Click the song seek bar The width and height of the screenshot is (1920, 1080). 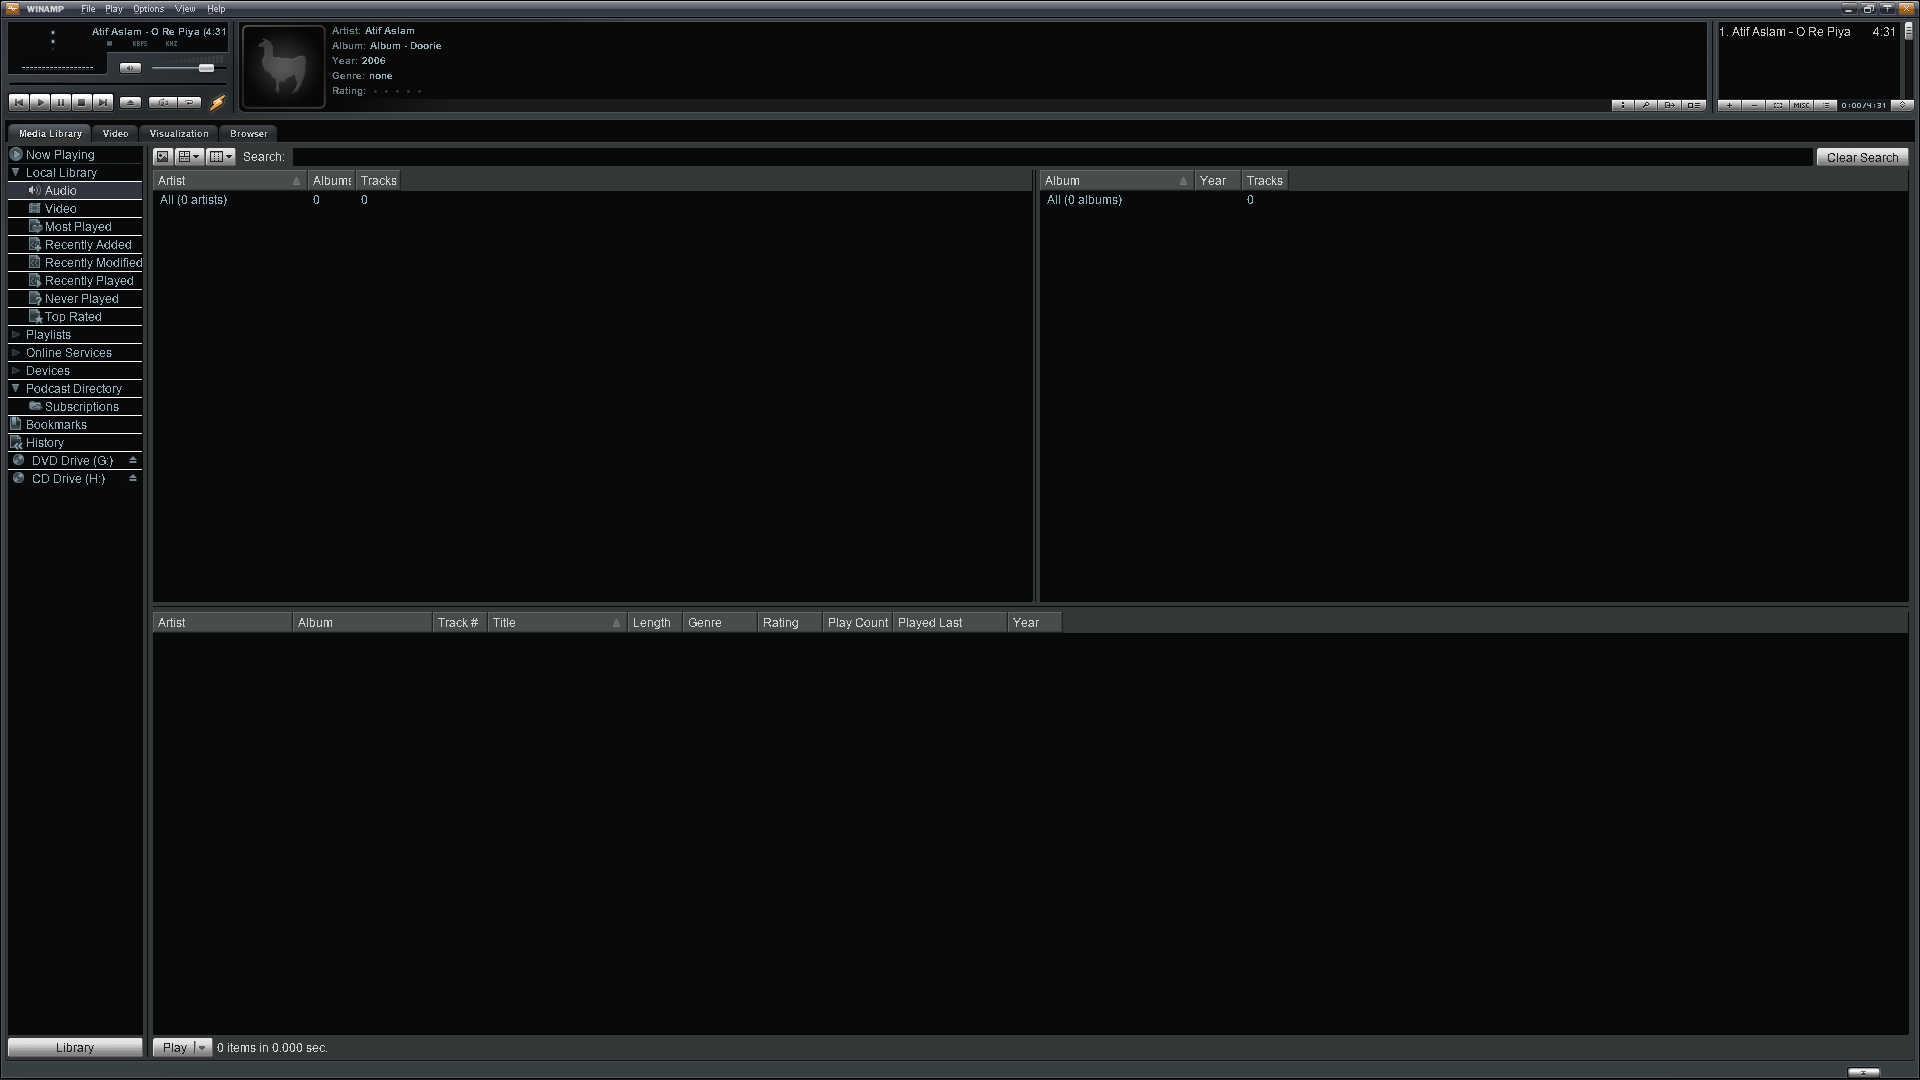click(118, 84)
